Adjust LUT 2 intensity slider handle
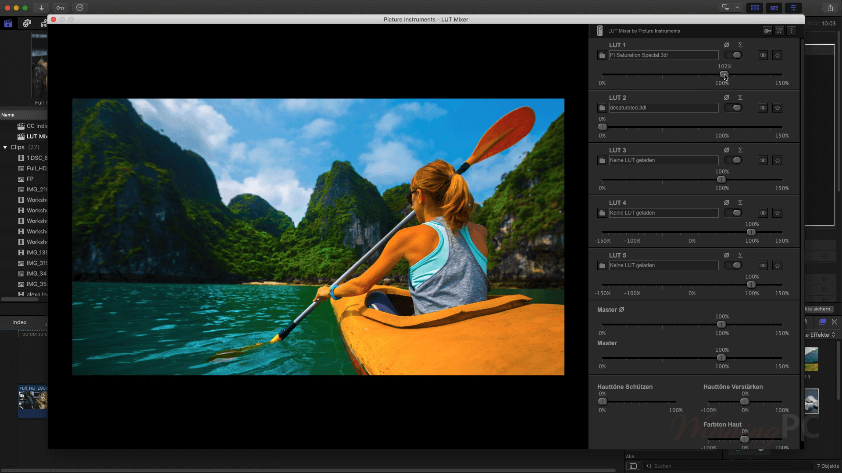This screenshot has width=842, height=473. click(x=603, y=127)
